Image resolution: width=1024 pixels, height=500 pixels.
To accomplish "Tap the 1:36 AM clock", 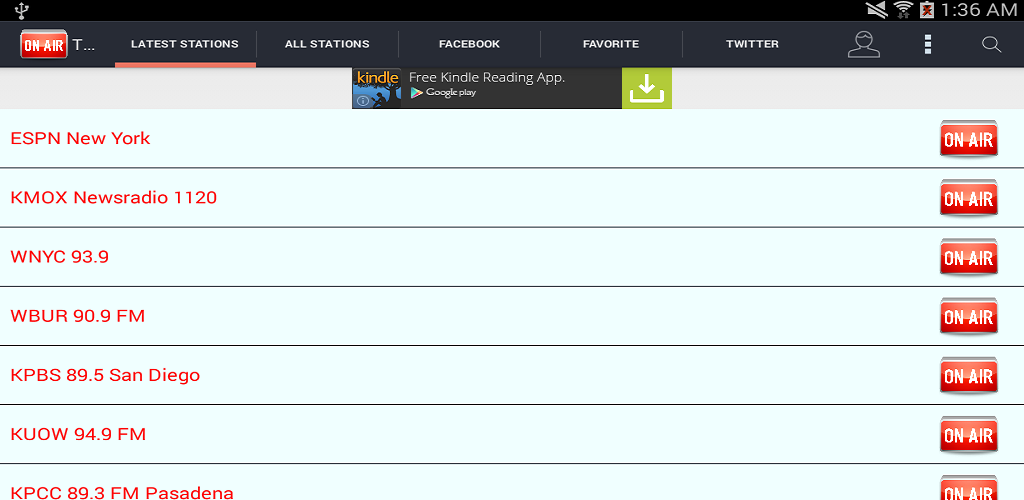I will click(x=979, y=10).
